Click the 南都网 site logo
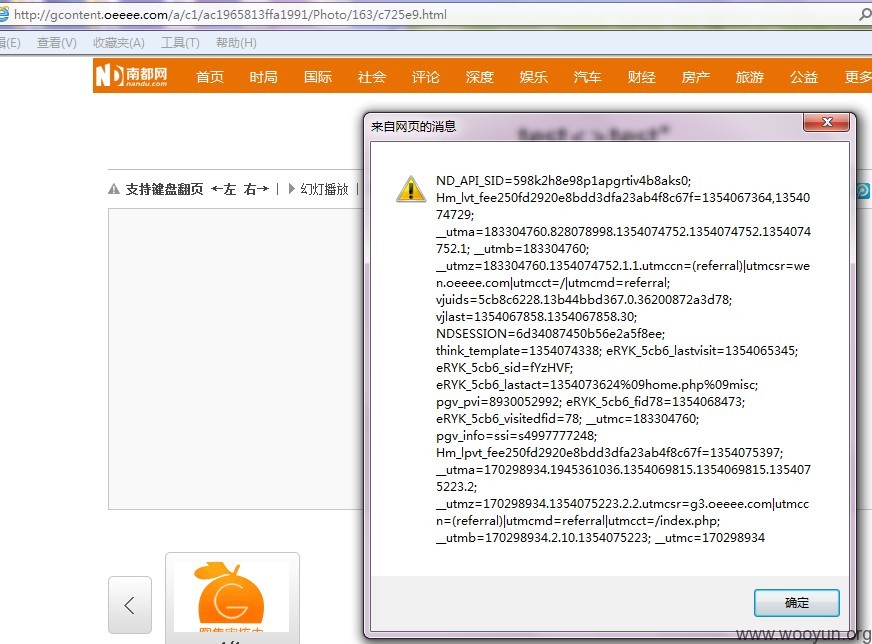The height and width of the screenshot is (644, 872). [x=131, y=76]
